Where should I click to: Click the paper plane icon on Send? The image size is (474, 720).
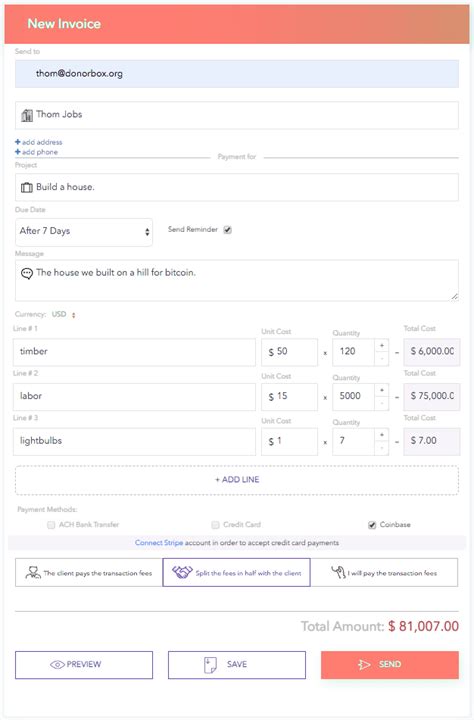364,664
